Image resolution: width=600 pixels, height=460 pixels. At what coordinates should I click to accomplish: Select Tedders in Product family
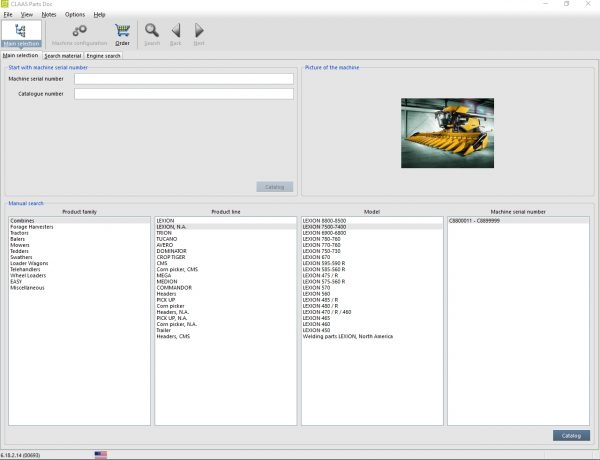click(80, 251)
